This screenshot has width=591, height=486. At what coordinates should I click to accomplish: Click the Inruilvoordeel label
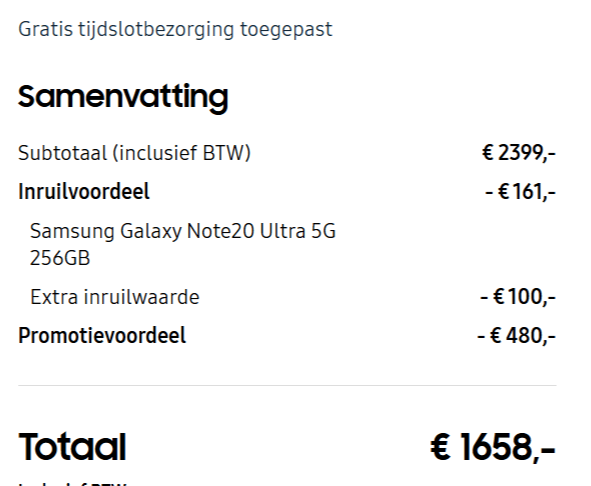[x=84, y=191]
